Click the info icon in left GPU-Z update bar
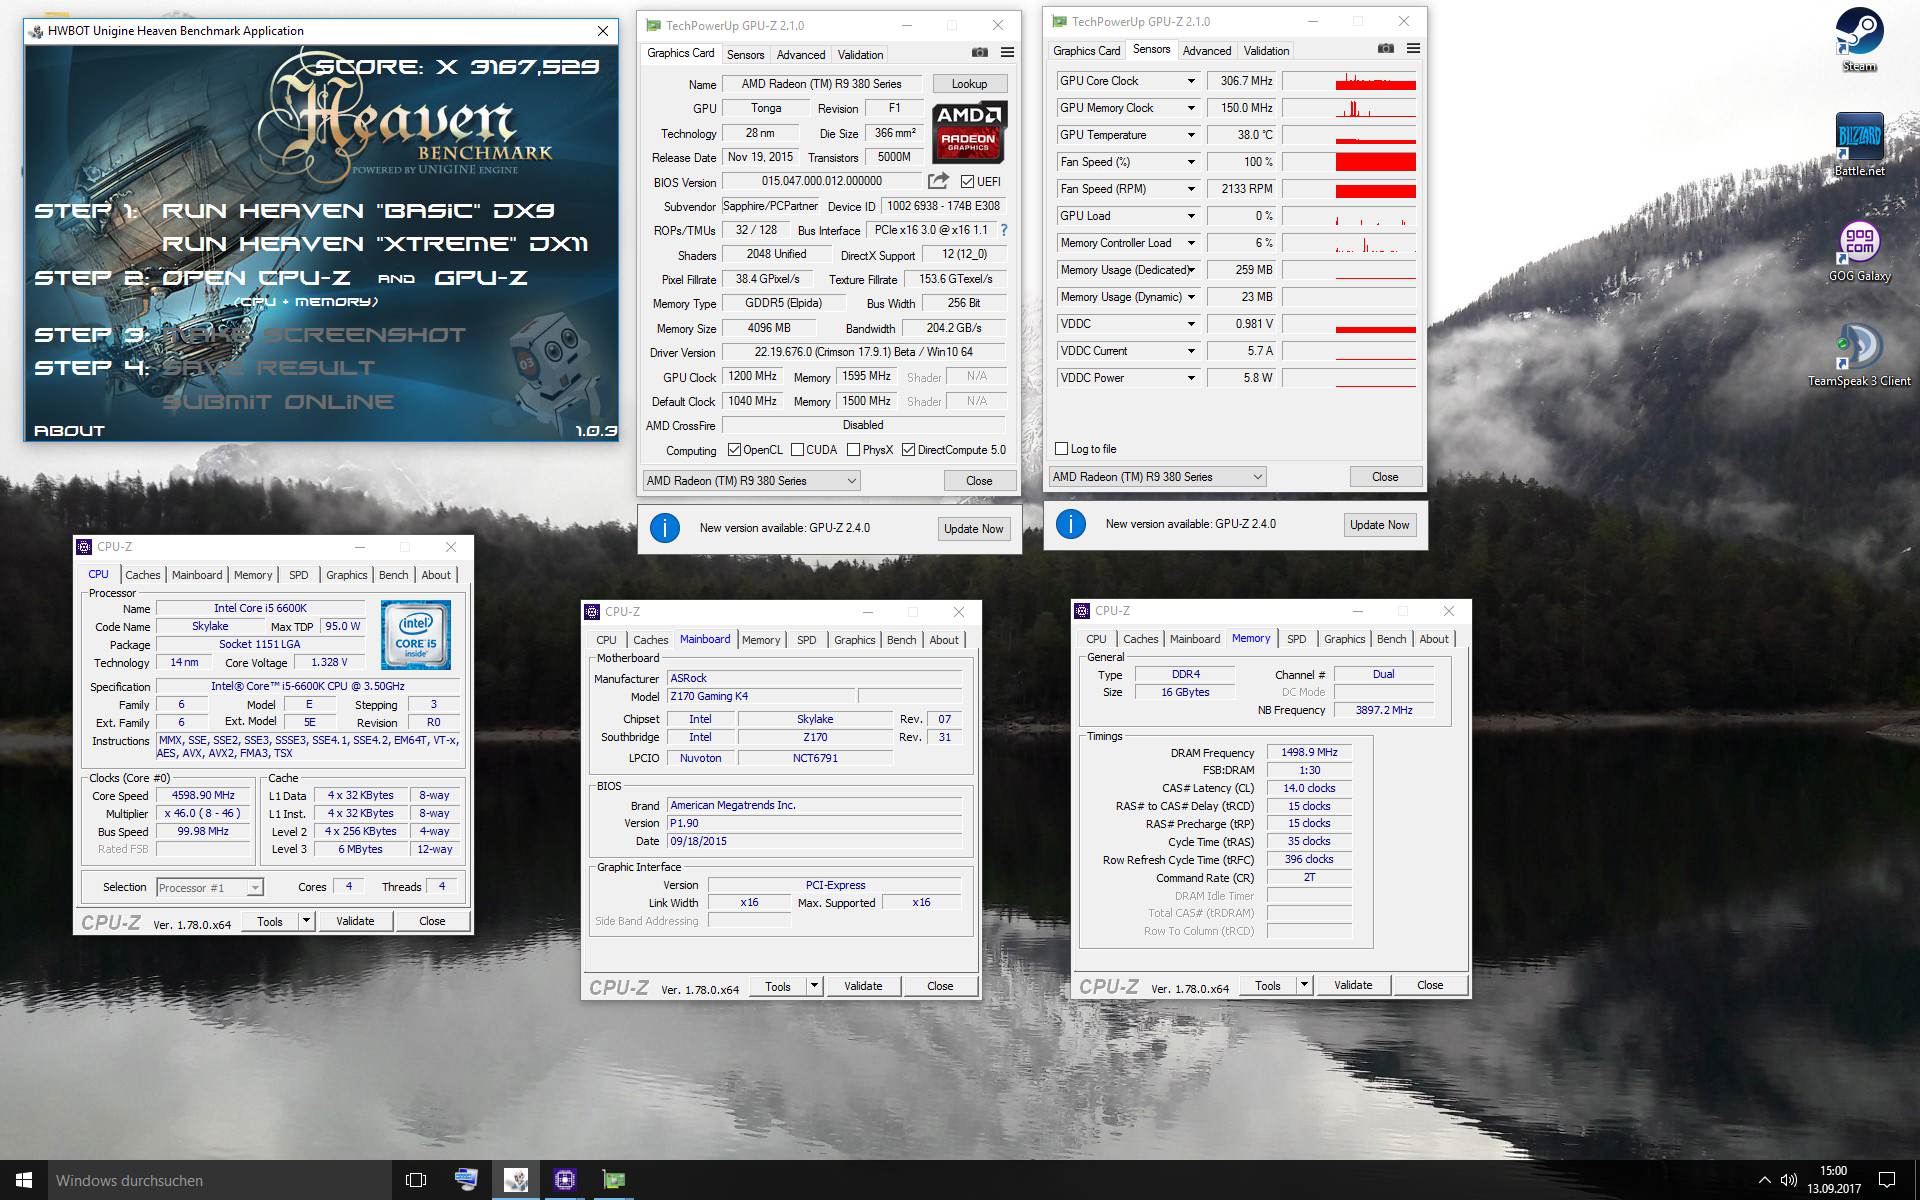The image size is (1920, 1200). point(665,528)
